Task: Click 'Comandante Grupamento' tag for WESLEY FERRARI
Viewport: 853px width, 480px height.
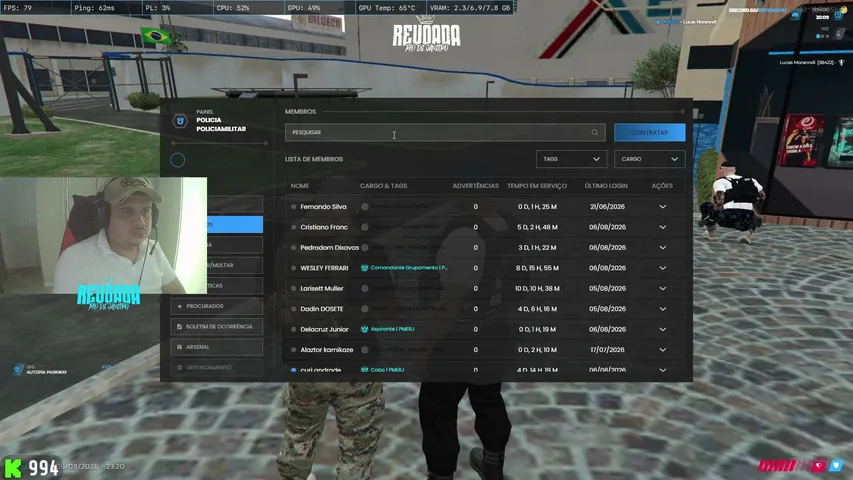Action: (x=409, y=268)
